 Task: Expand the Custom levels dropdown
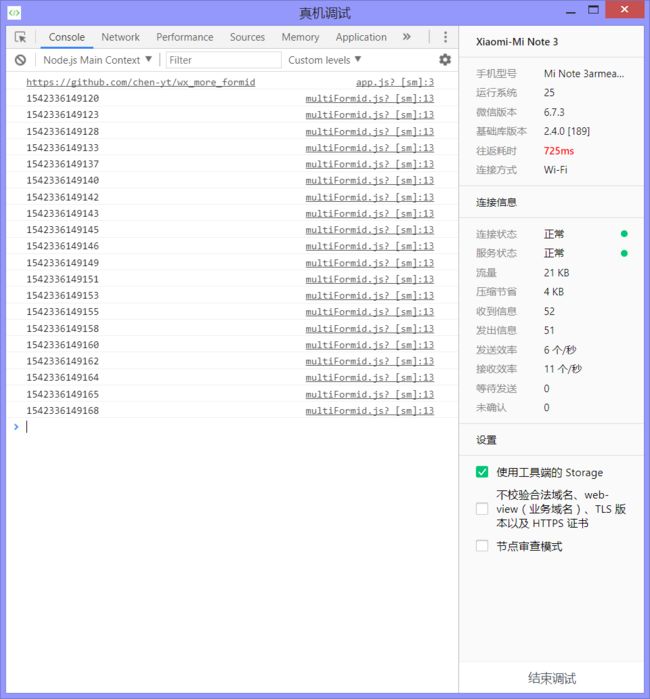tap(325, 60)
